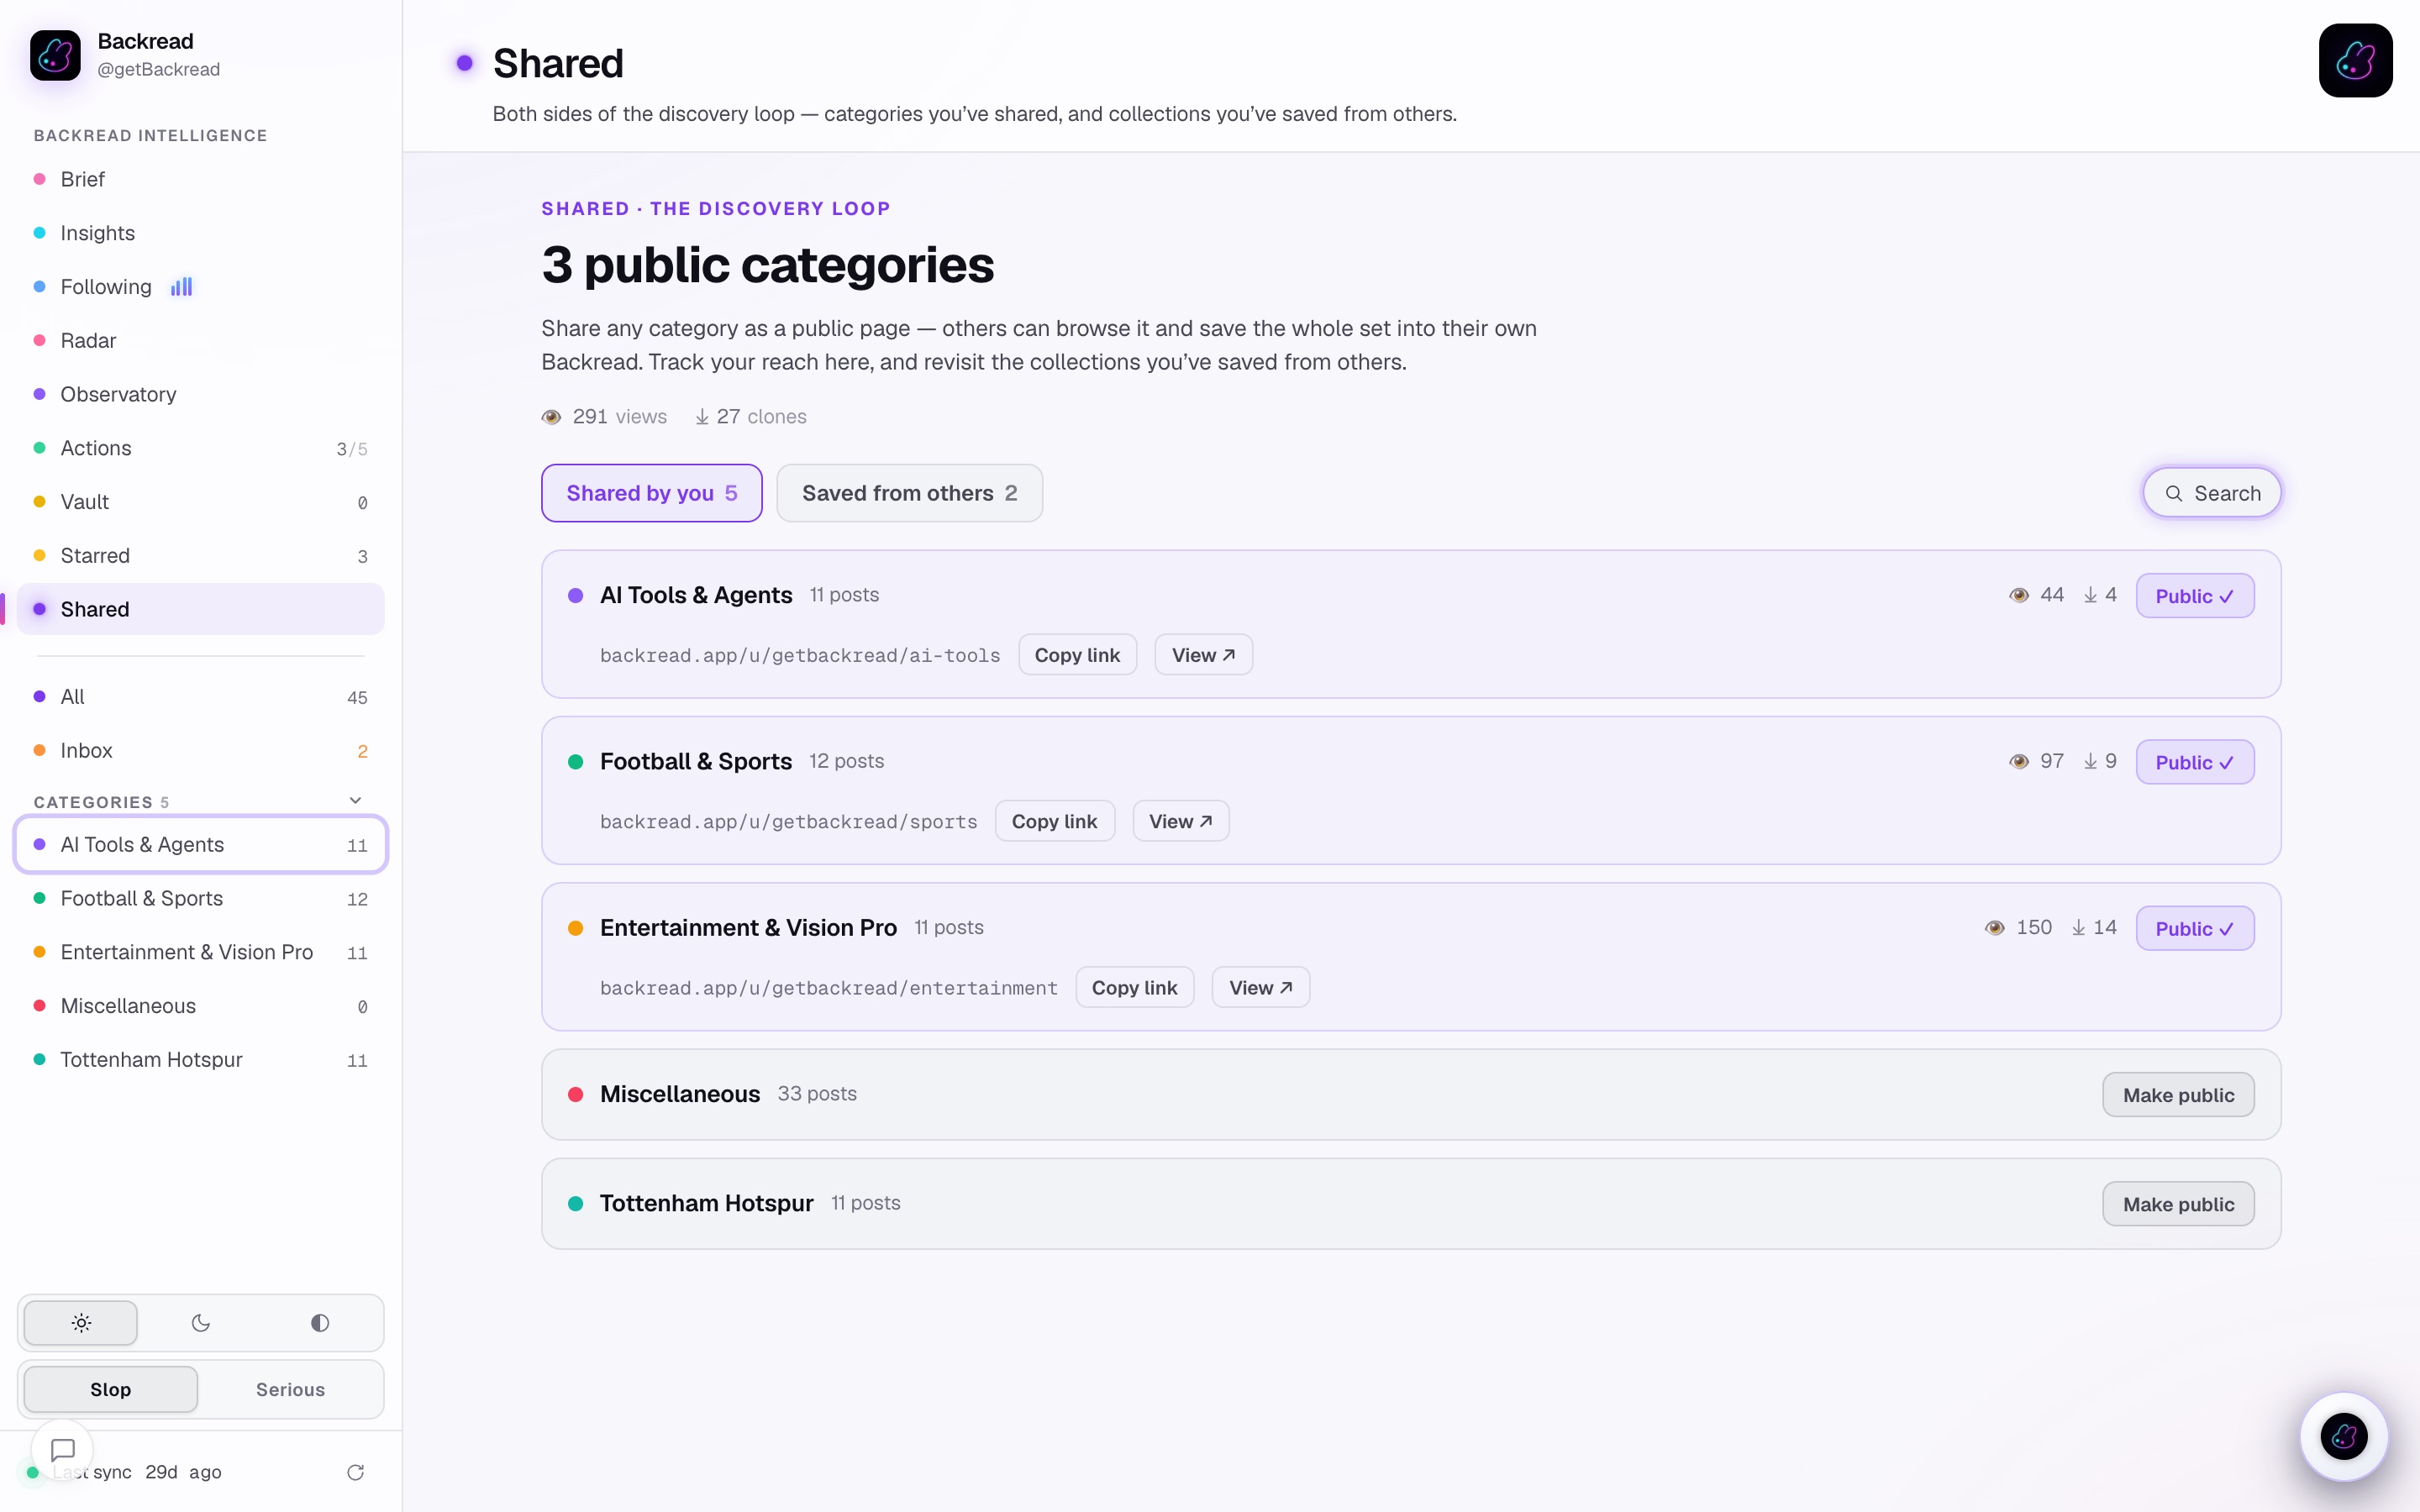Copy link for the entertainment page
The height and width of the screenshot is (1512, 2420).
pyautogui.click(x=1134, y=988)
